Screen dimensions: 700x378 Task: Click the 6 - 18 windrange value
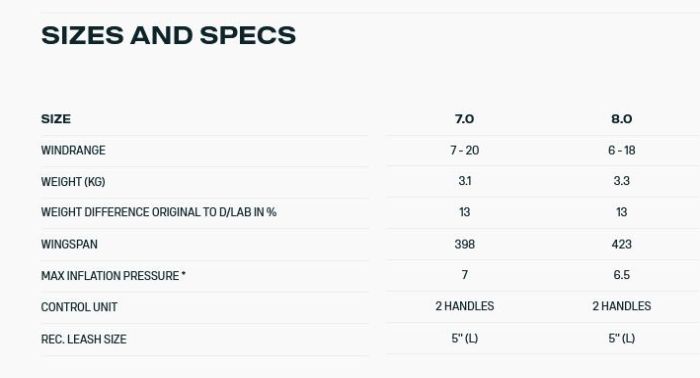[621, 150]
